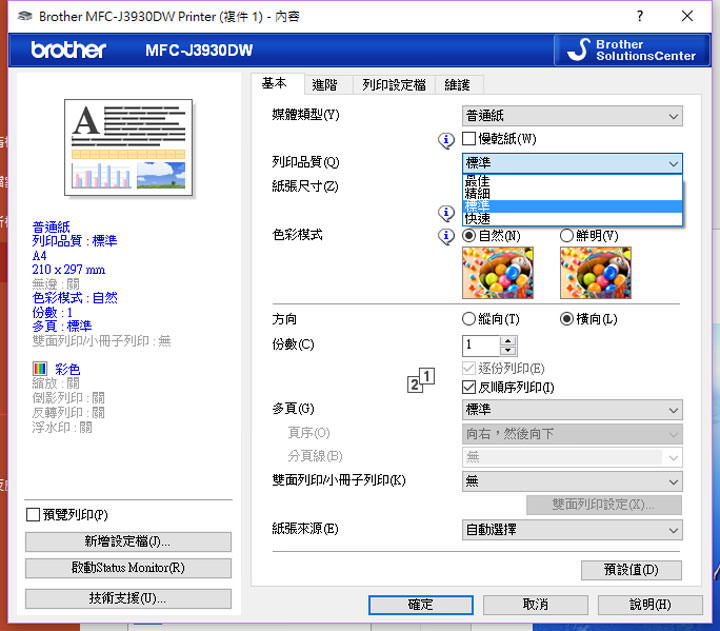
Task: Click the 鮮明 color sample image
Action: (596, 273)
